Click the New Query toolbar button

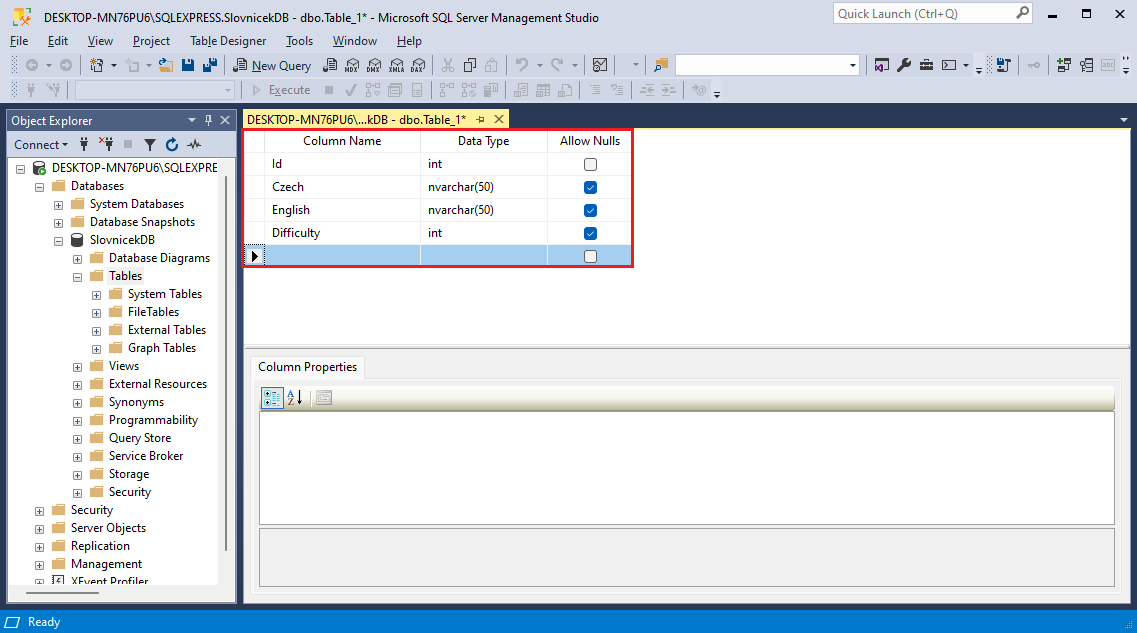click(272, 65)
